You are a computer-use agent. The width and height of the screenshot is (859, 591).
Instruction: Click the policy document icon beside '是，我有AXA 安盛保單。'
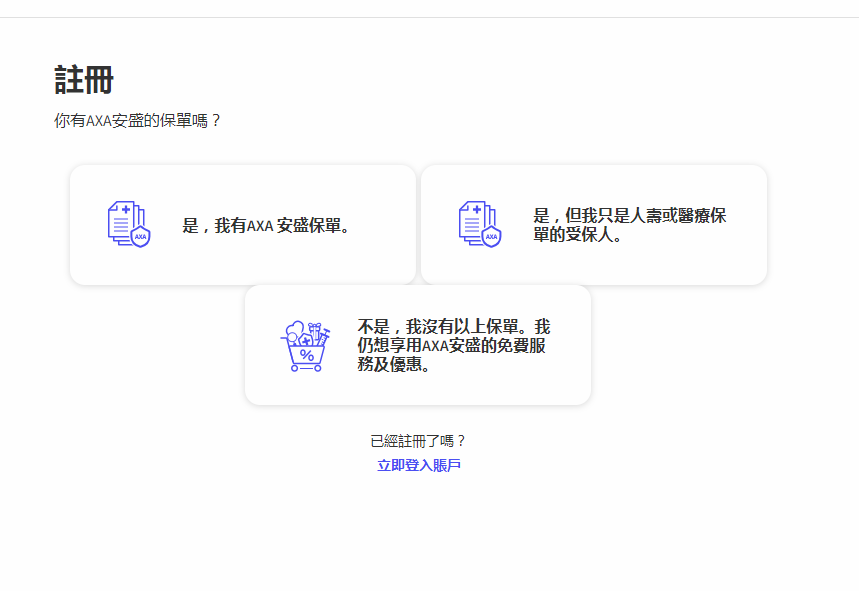click(129, 224)
